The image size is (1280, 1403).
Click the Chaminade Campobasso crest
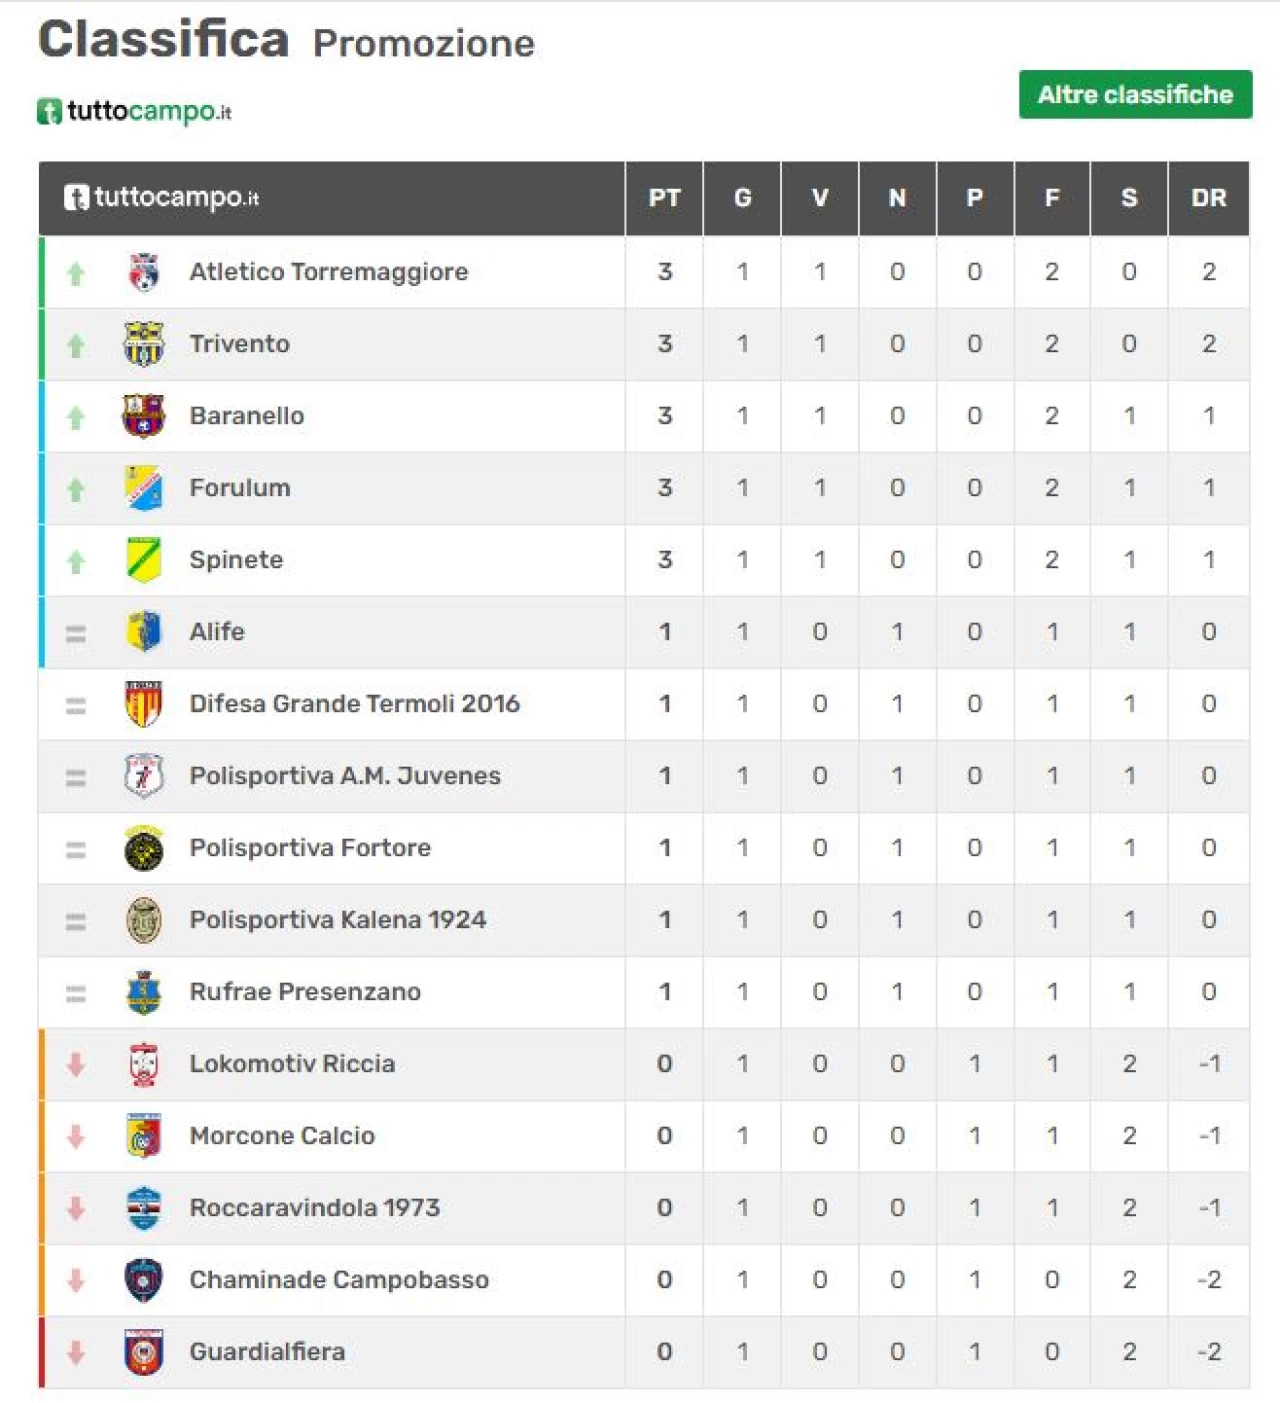[x=144, y=1280]
